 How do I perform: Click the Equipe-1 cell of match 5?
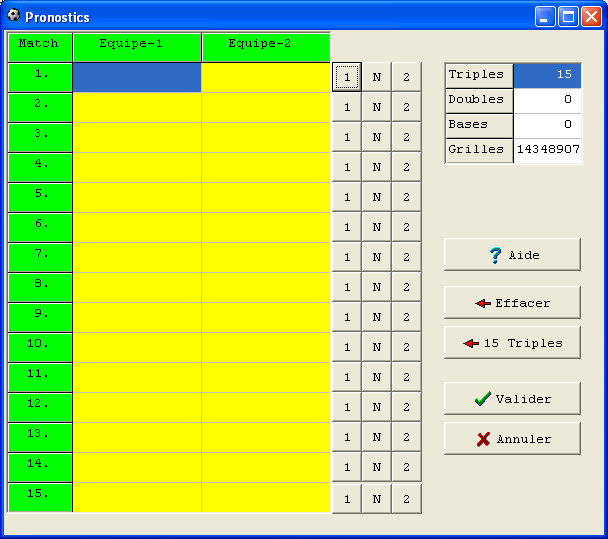click(x=137, y=197)
